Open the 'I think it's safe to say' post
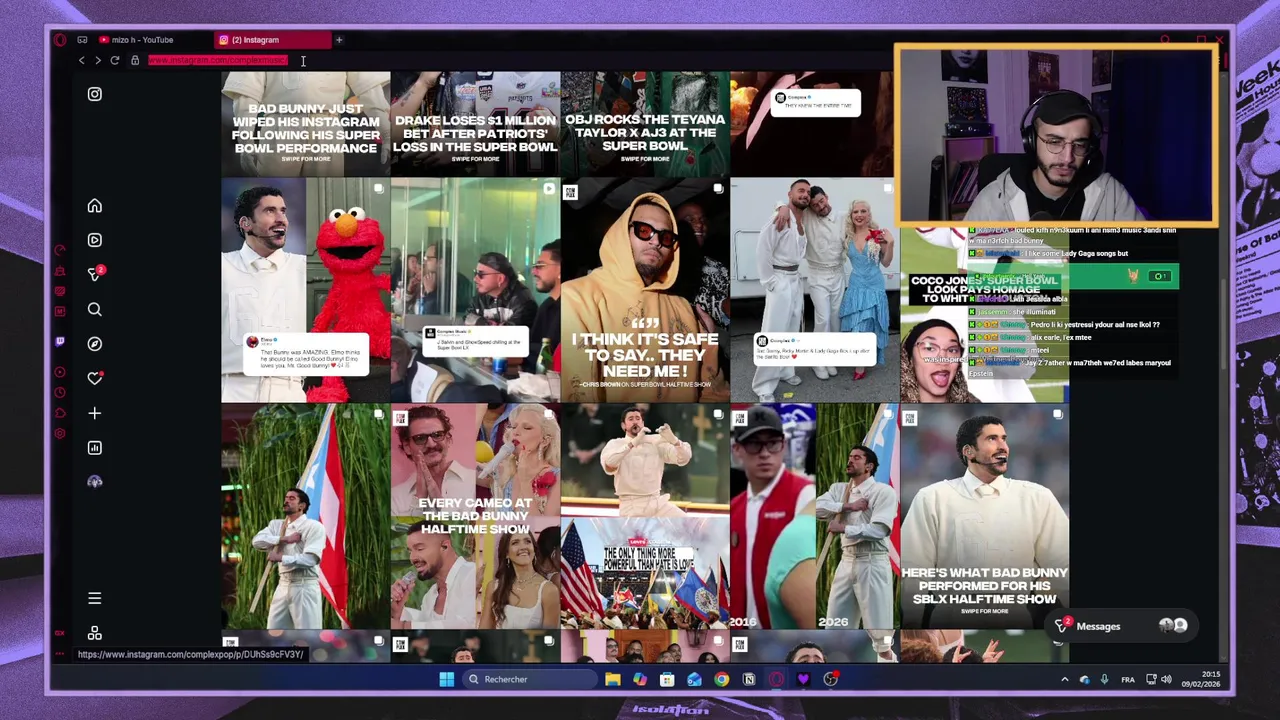 click(x=645, y=290)
